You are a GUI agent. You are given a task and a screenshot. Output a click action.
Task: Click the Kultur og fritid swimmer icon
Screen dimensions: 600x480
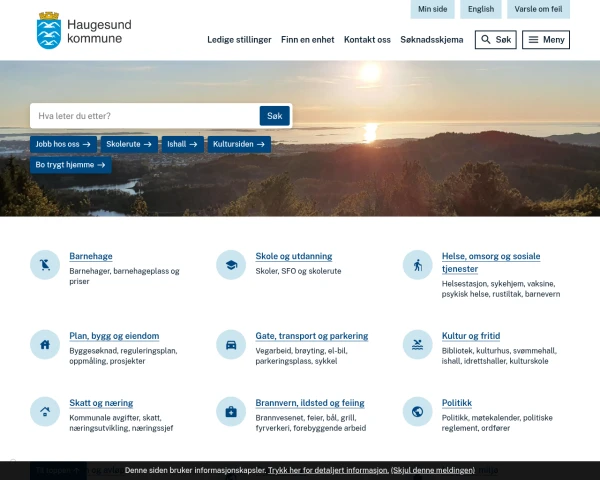click(417, 344)
